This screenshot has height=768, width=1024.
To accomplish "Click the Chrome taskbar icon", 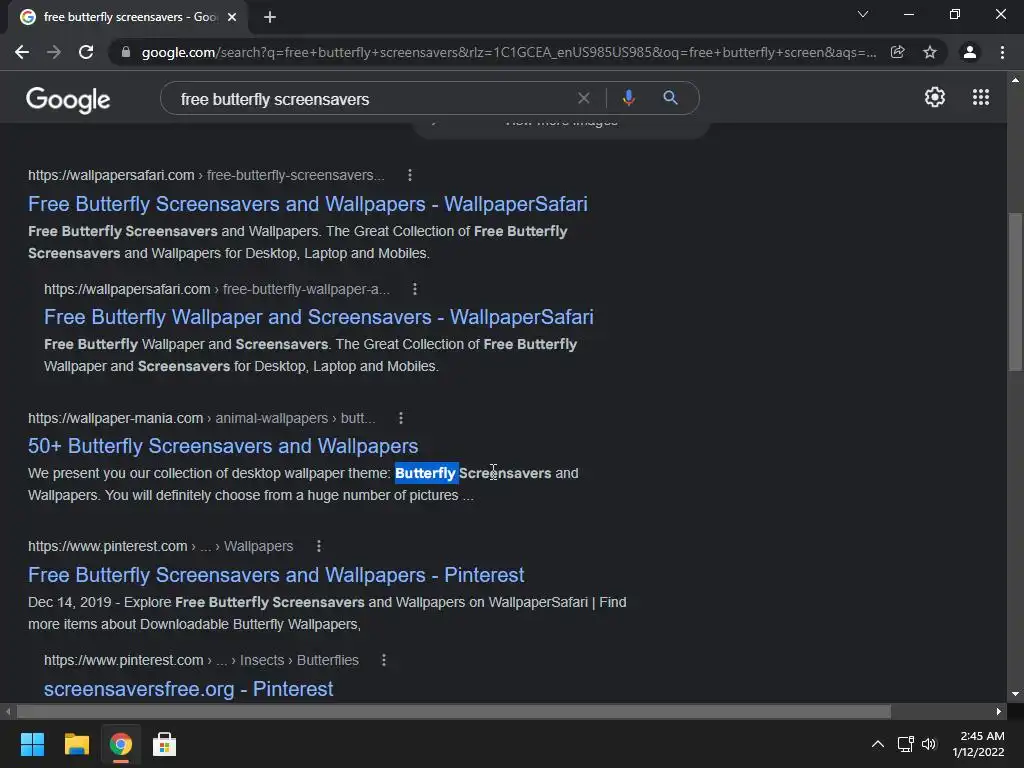I will (x=120, y=744).
